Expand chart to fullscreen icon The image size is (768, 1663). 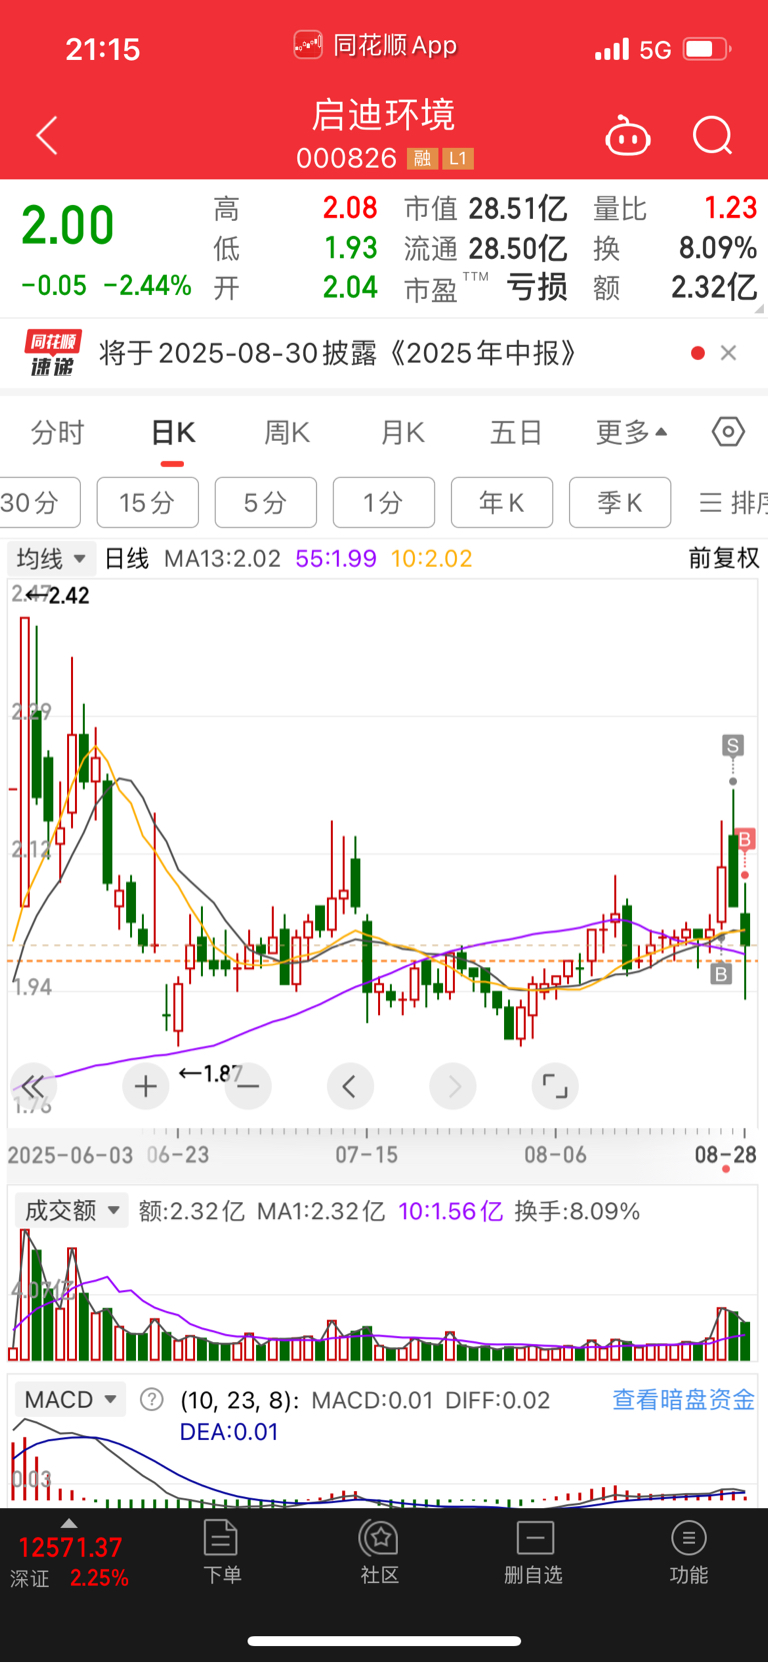click(x=555, y=1086)
